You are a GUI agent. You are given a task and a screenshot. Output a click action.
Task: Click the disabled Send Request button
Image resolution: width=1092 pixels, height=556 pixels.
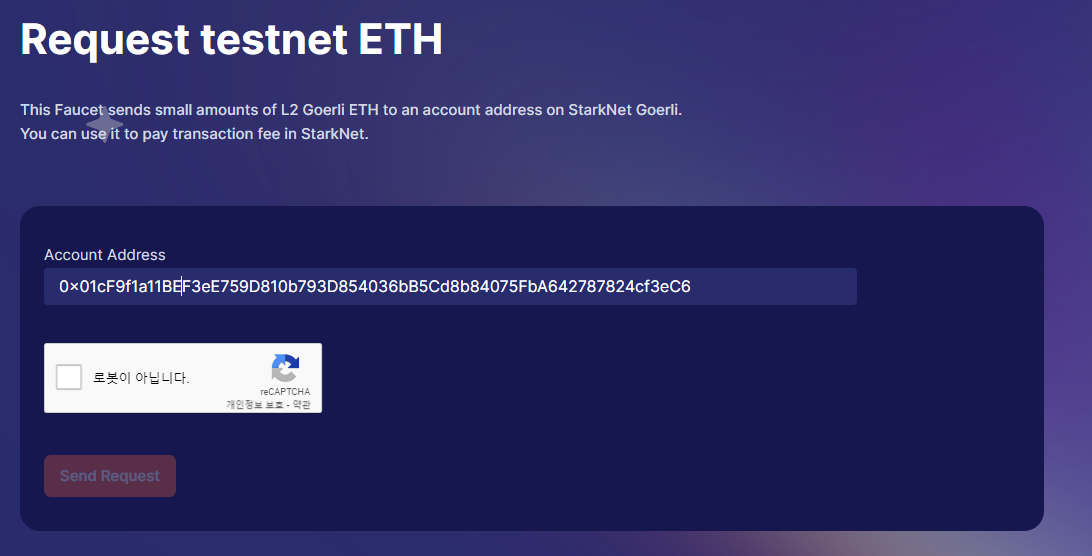tap(110, 476)
